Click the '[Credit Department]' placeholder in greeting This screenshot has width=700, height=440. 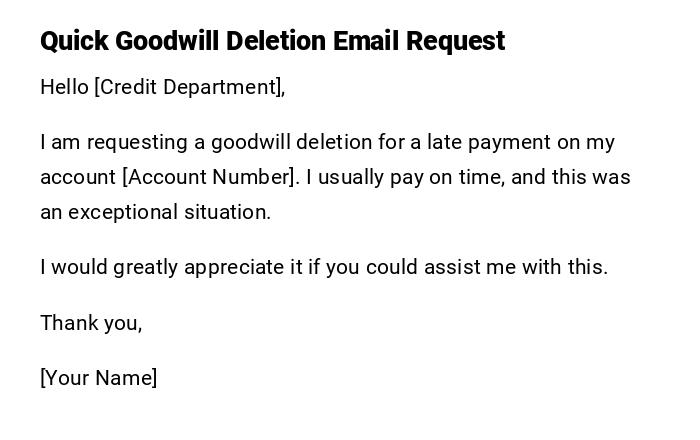click(x=189, y=87)
